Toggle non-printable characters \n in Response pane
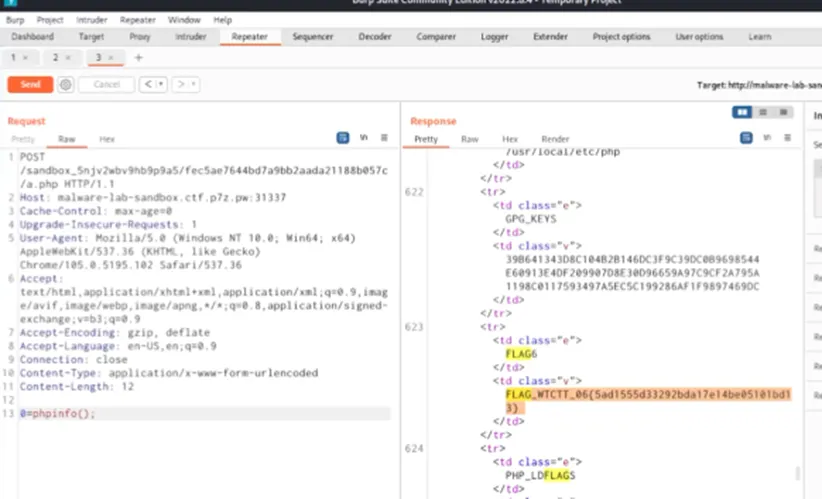The height and width of the screenshot is (499, 822). pos(767,138)
